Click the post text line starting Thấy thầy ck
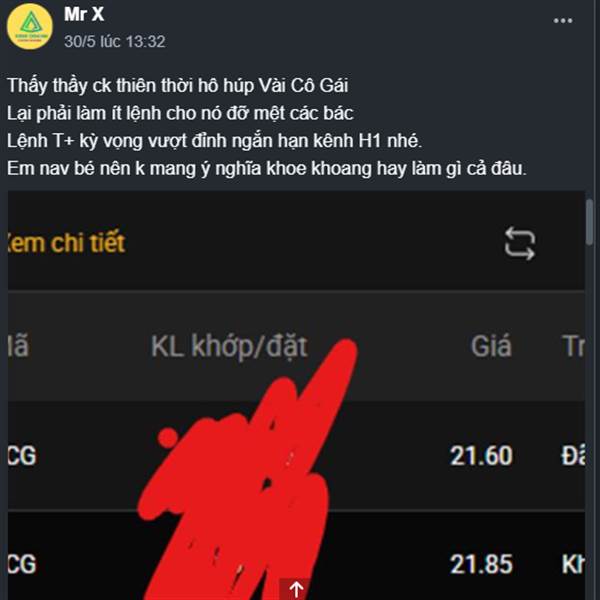 (x=178, y=85)
